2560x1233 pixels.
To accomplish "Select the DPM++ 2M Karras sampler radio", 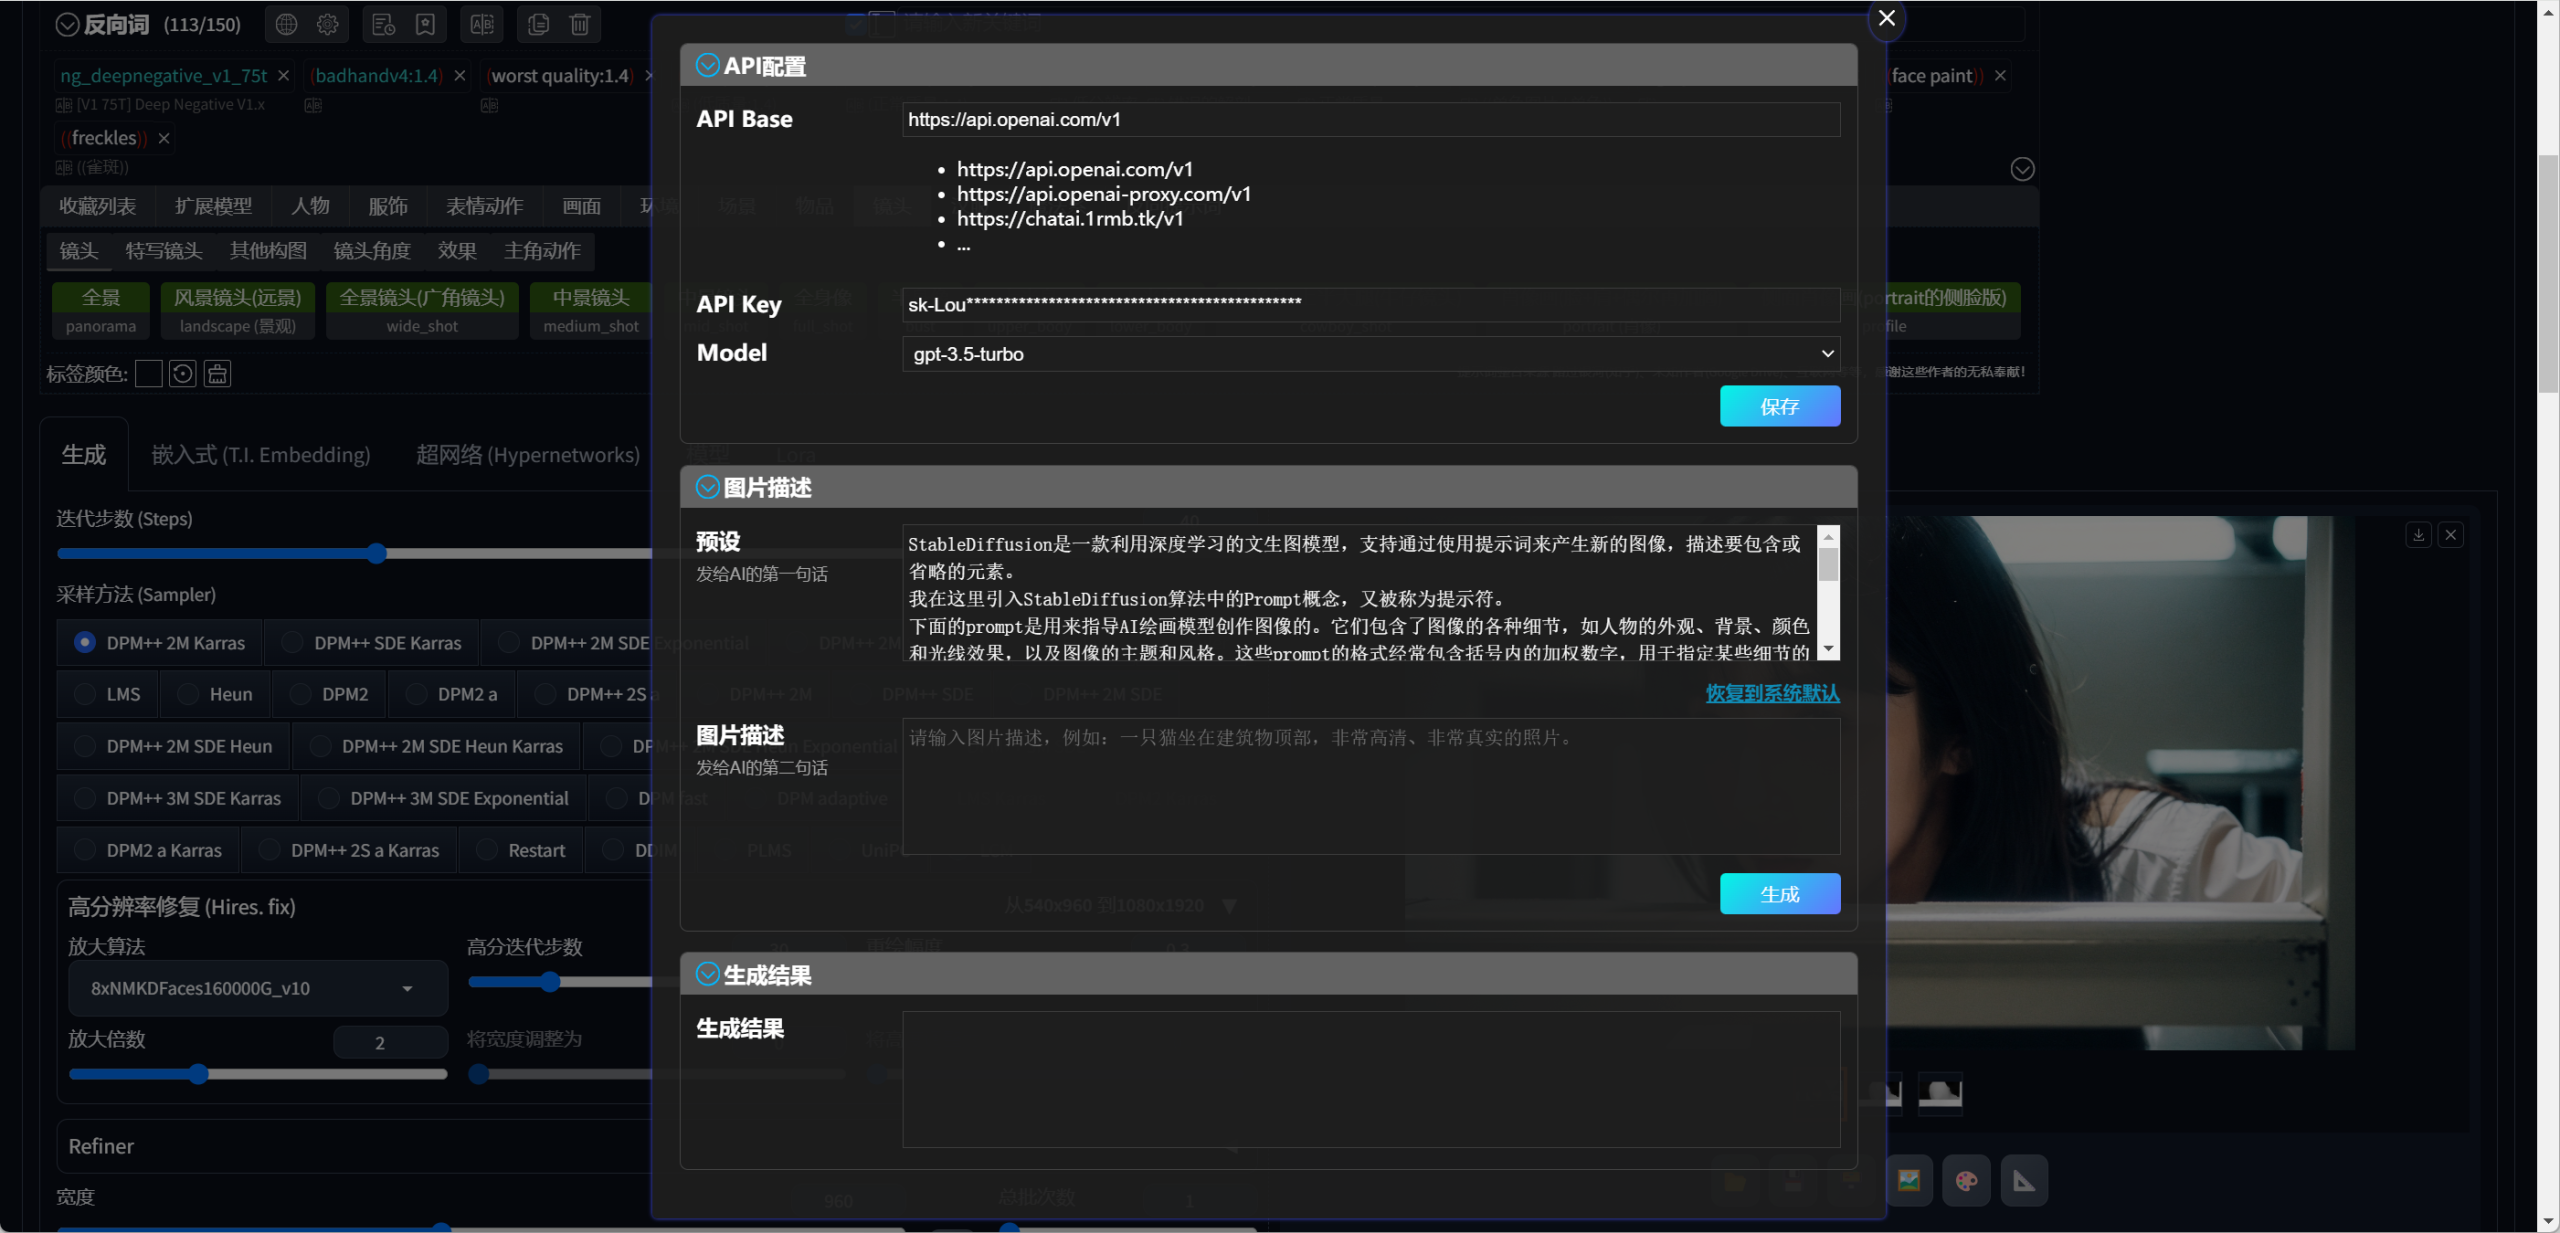I will (x=85, y=642).
